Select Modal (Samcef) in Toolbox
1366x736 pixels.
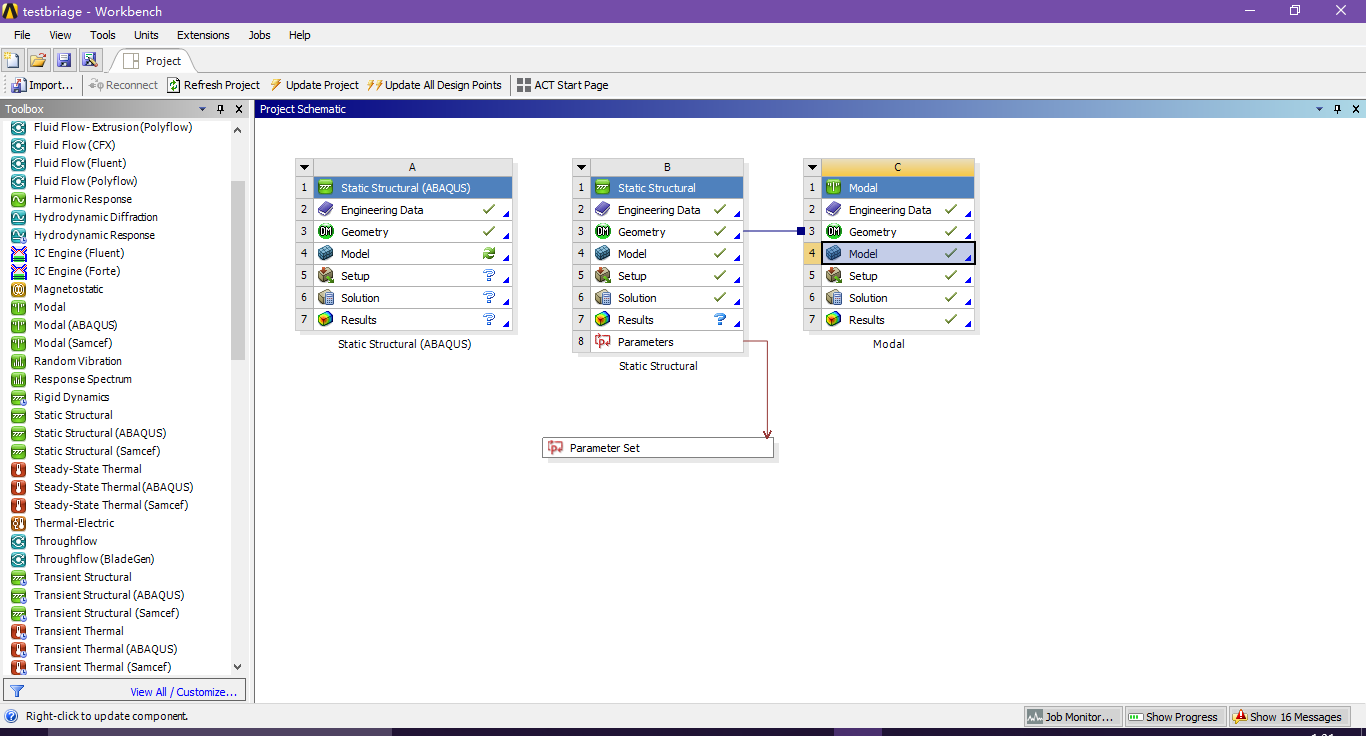click(74, 343)
